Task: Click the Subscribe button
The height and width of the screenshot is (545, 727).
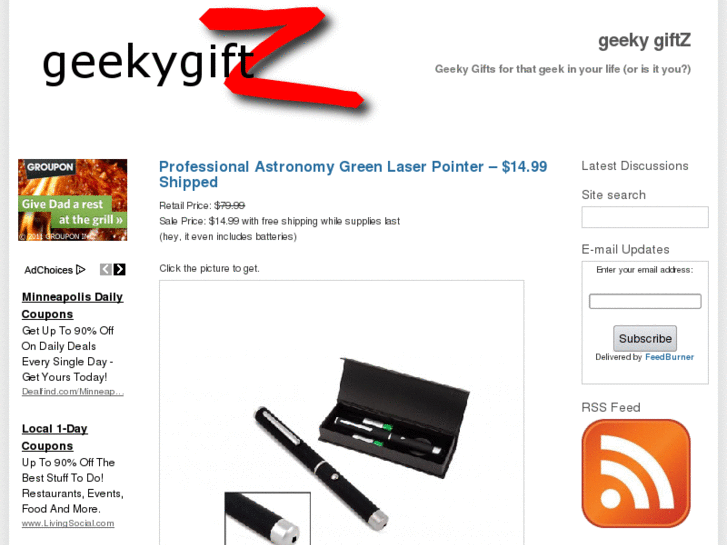Action: point(645,339)
